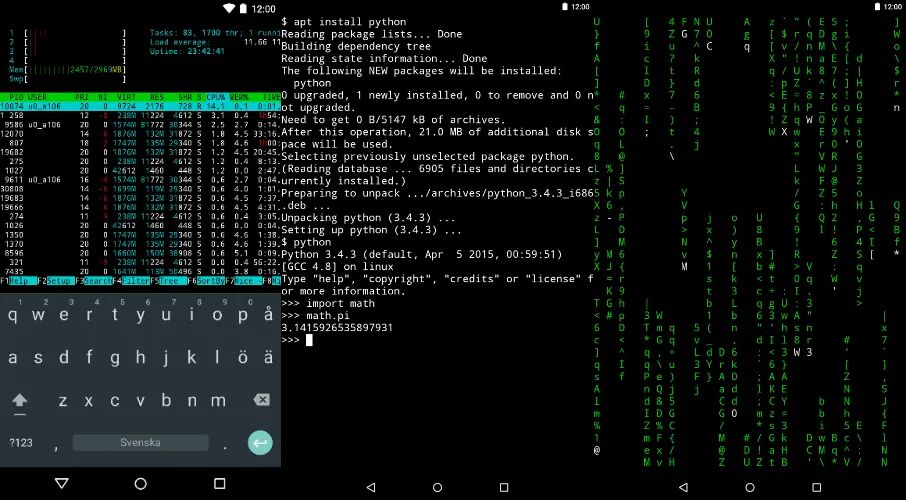Open F6 SortBy in htop
The height and width of the screenshot is (500, 906).
206,281
